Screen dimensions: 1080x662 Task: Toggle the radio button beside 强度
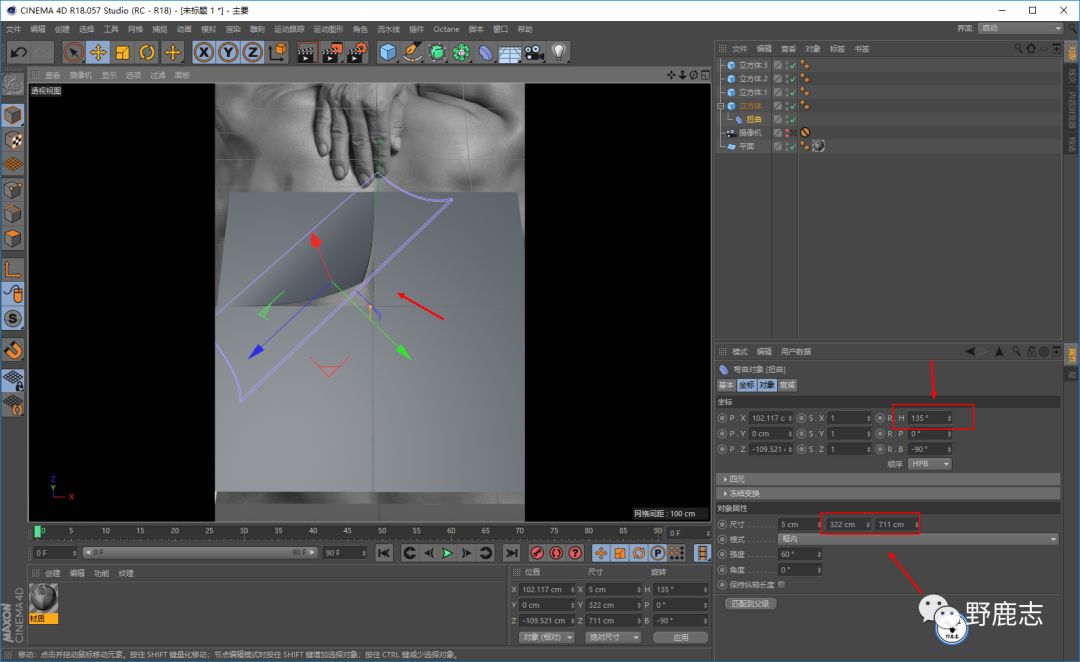[x=722, y=554]
